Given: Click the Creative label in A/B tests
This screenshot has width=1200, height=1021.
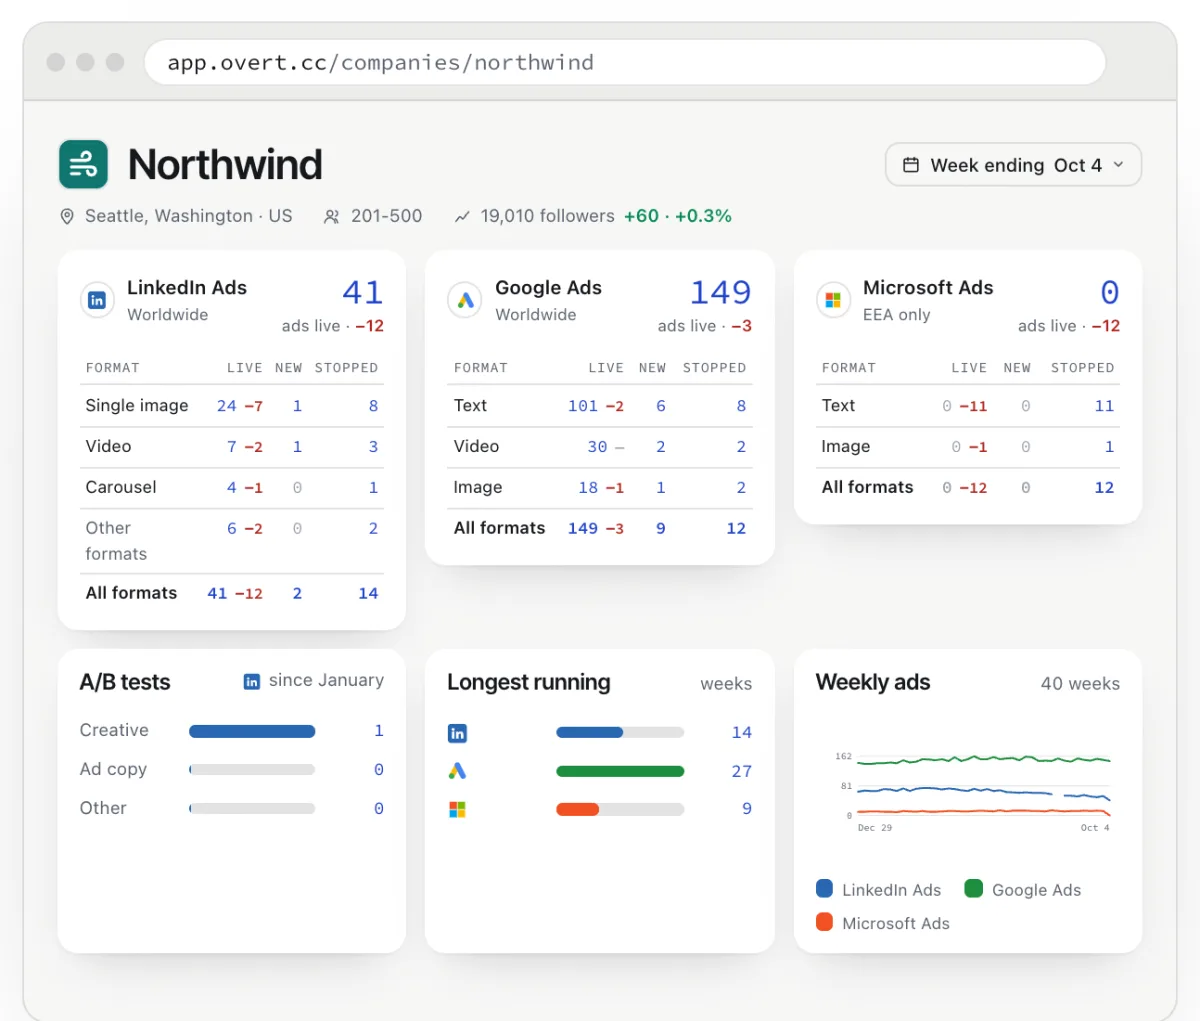Looking at the screenshot, I should (114, 730).
